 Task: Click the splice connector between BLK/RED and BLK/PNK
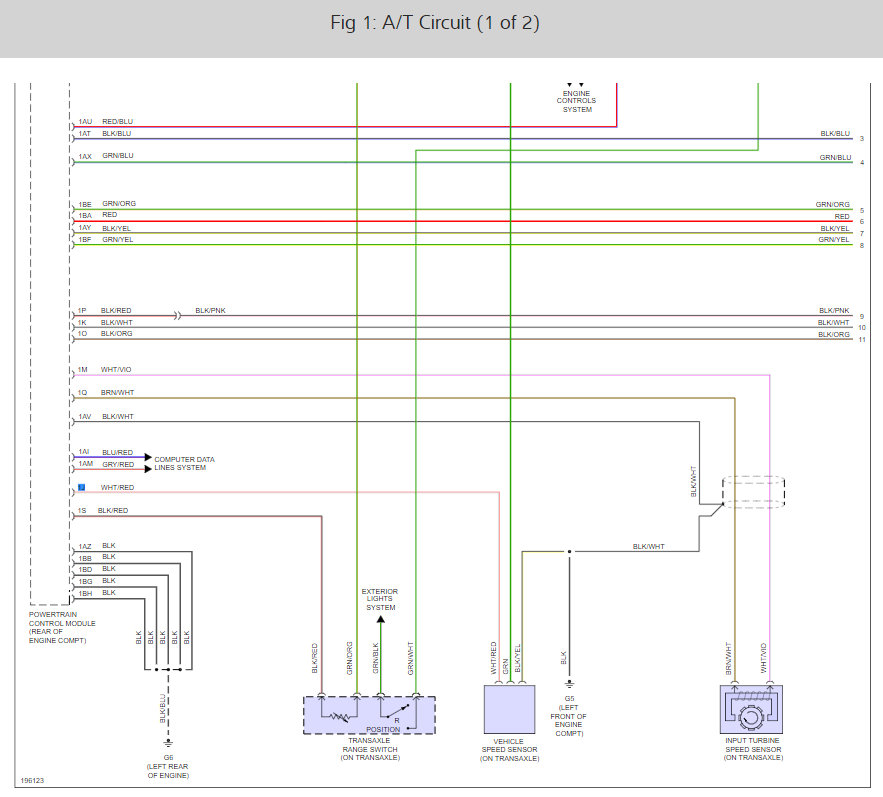point(177,316)
